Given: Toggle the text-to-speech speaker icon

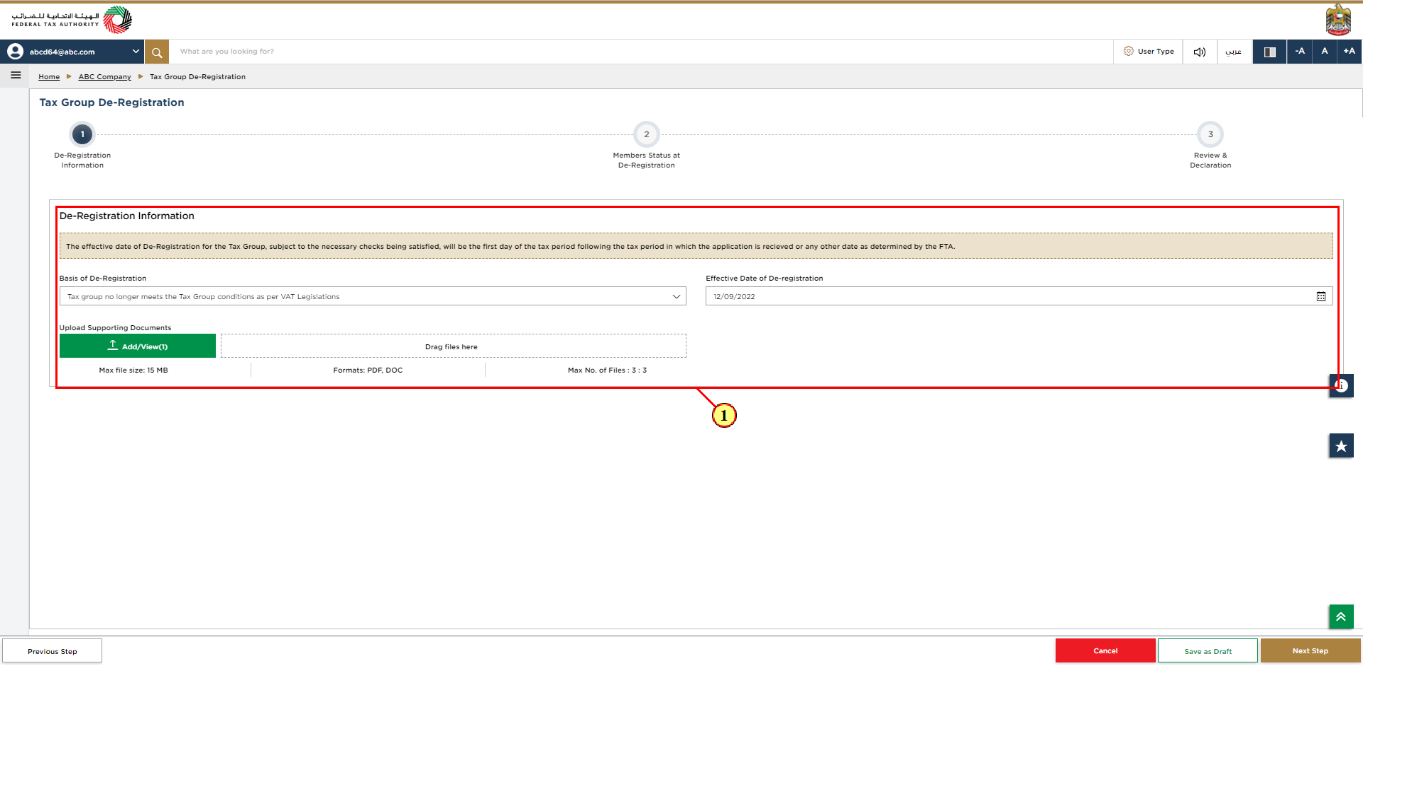Looking at the screenshot, I should point(1199,52).
